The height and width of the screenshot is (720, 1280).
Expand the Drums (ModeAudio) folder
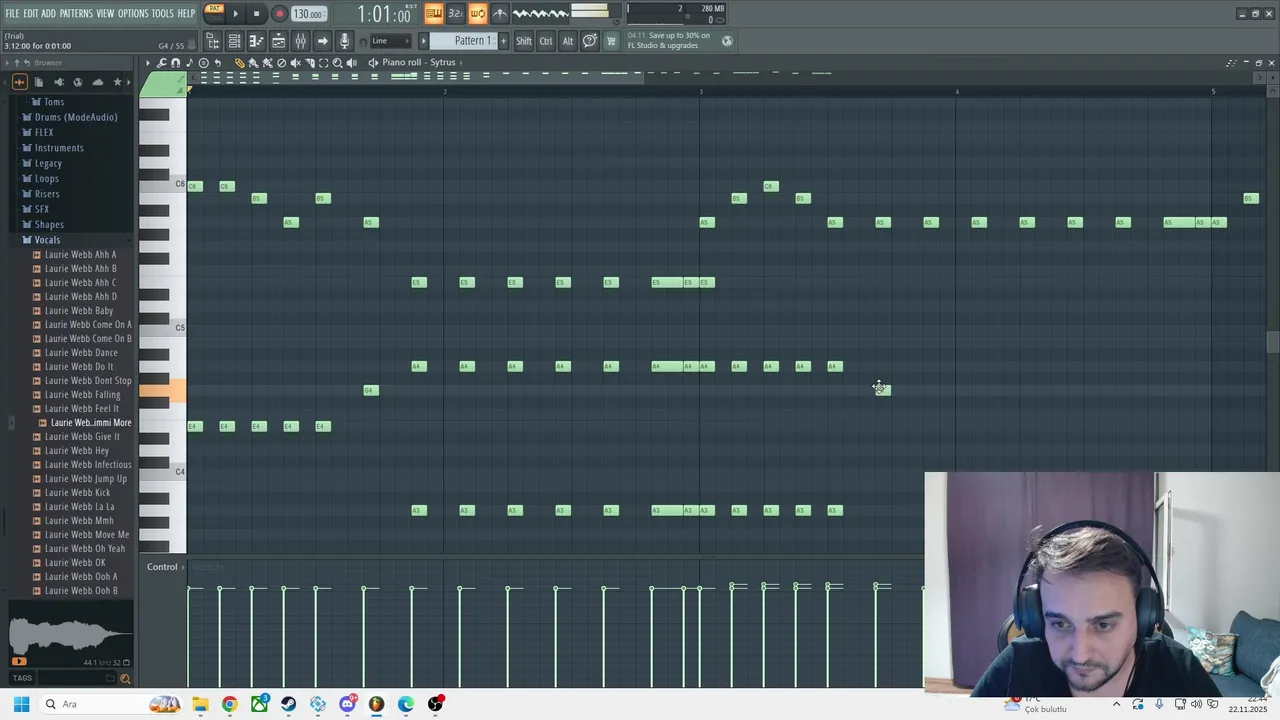pyautogui.click(x=76, y=117)
